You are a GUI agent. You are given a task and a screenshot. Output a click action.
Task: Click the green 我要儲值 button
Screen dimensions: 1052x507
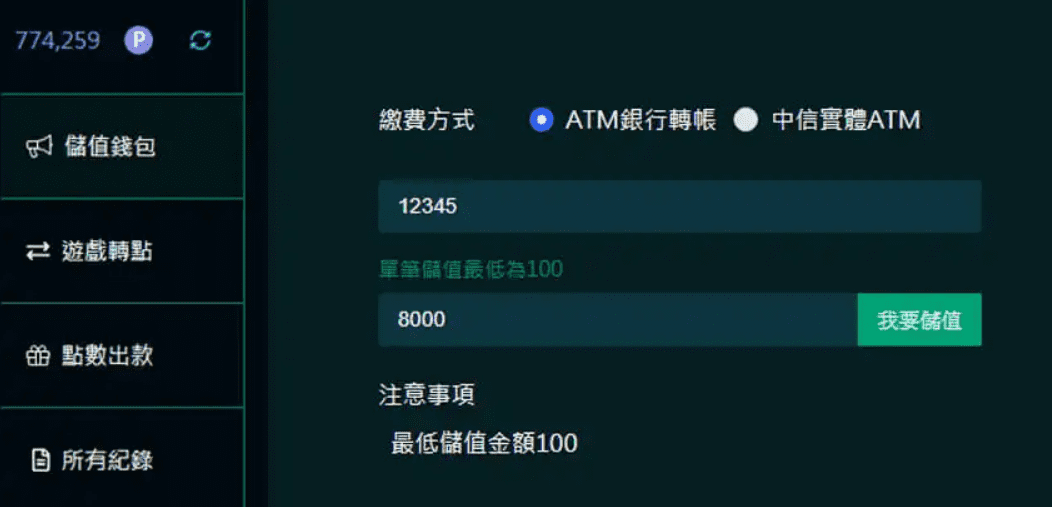pyautogui.click(x=919, y=320)
